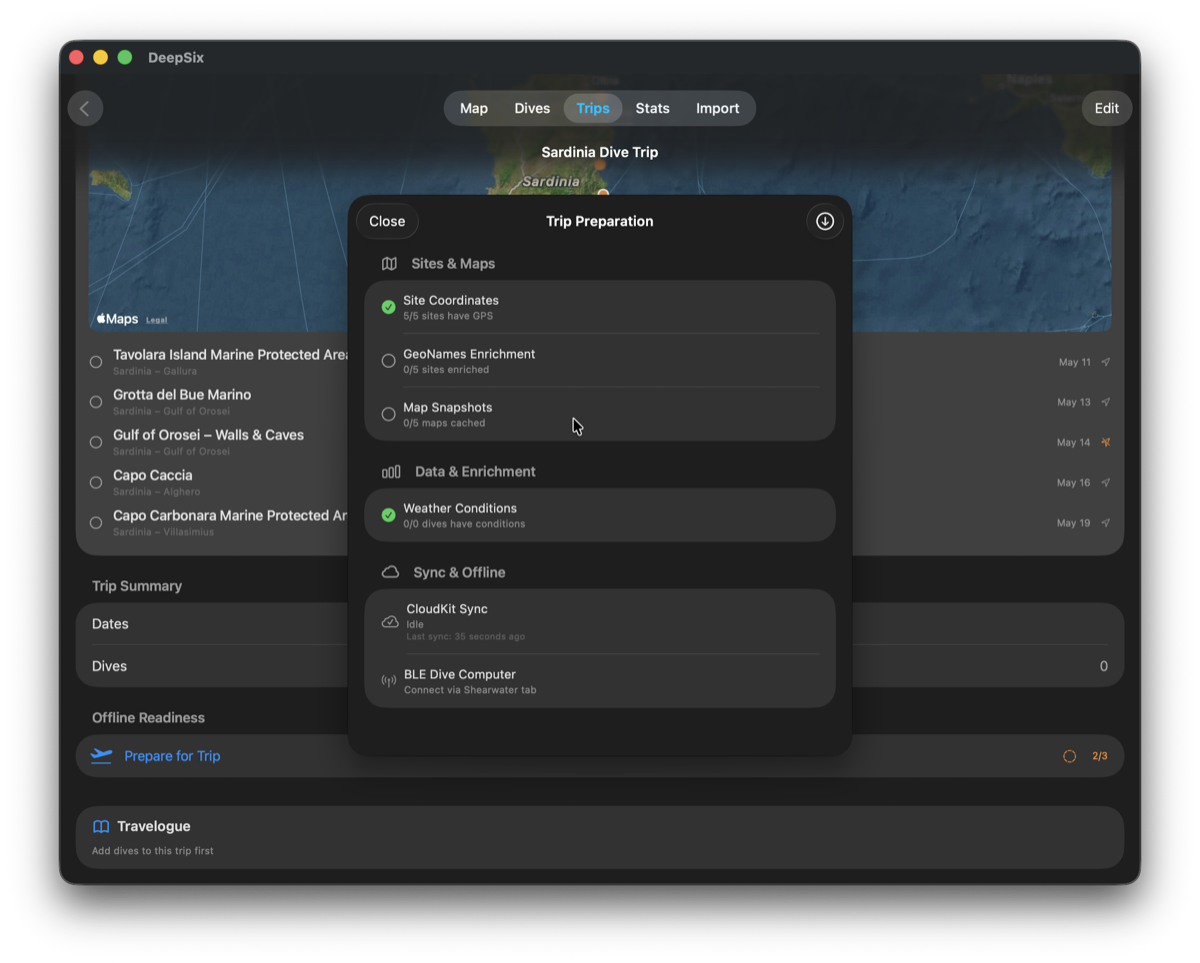Click '0/5 sites enriched' text
Viewport: 1200px width, 963px height.
pos(446,369)
